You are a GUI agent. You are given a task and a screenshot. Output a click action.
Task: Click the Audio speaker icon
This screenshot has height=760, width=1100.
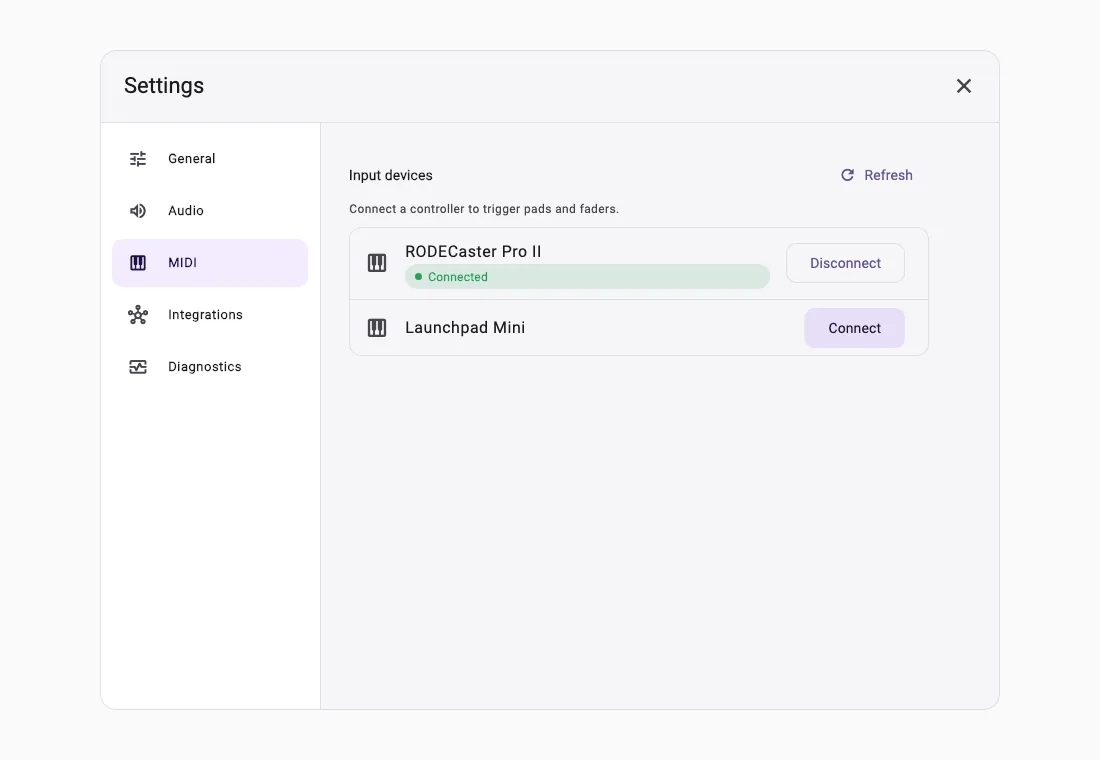tap(138, 211)
